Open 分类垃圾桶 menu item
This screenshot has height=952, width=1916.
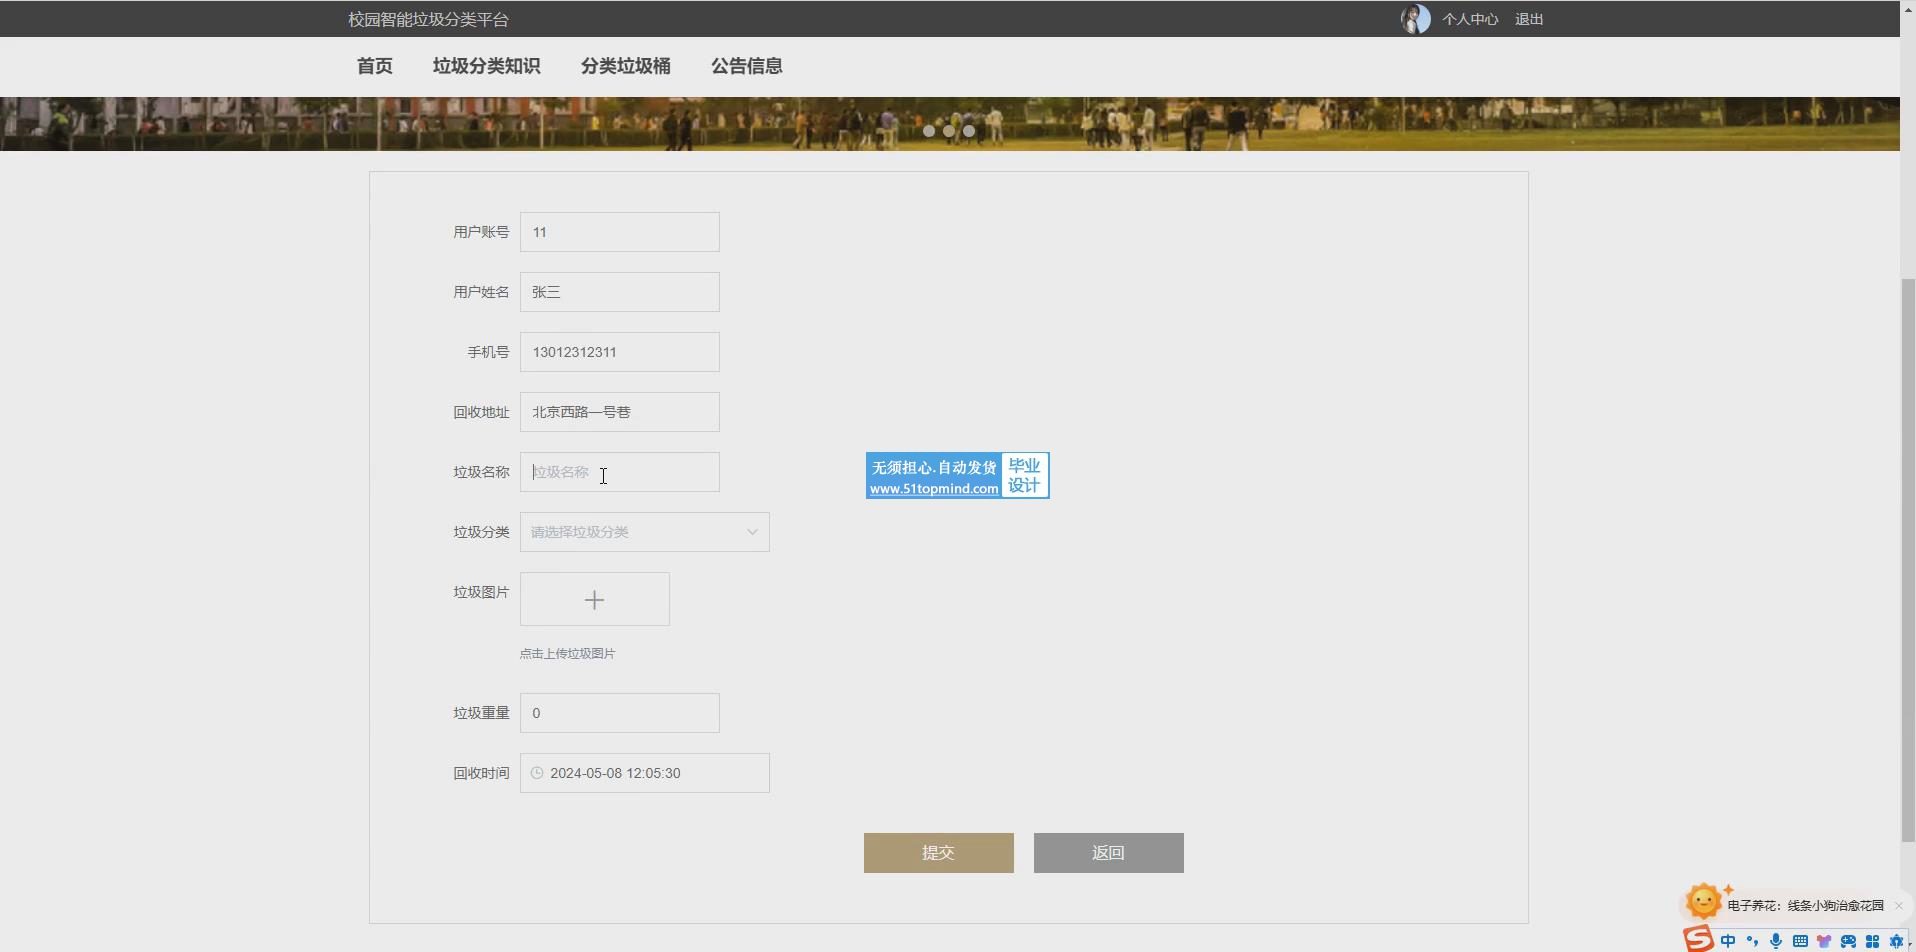click(x=626, y=66)
